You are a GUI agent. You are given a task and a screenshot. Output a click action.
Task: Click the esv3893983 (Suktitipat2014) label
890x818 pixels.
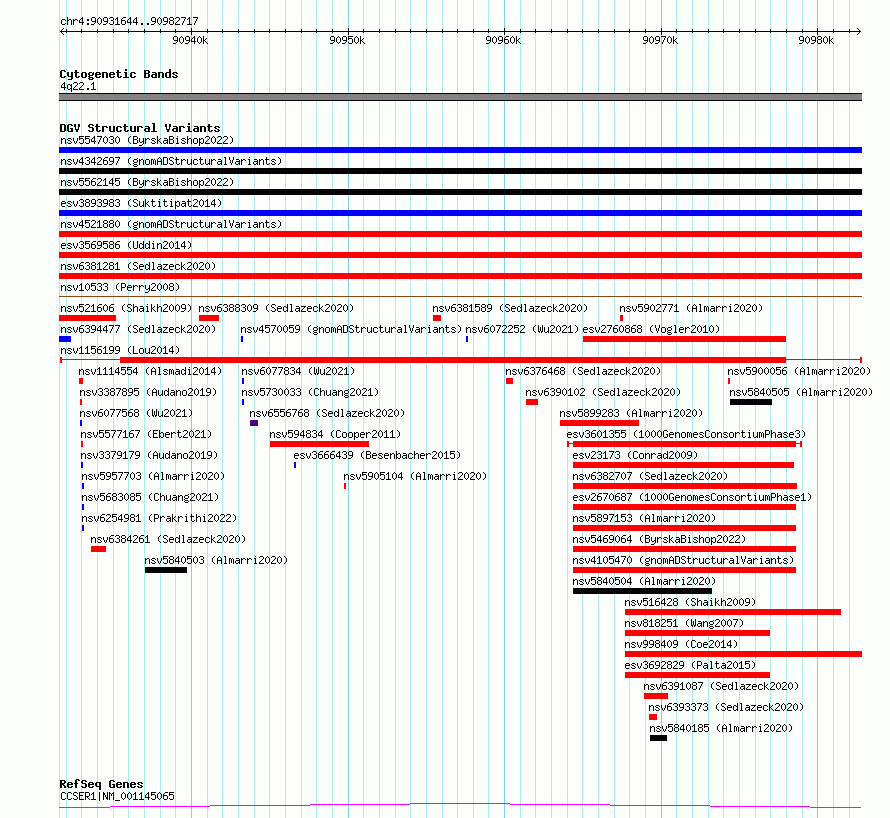pyautogui.click(x=141, y=203)
